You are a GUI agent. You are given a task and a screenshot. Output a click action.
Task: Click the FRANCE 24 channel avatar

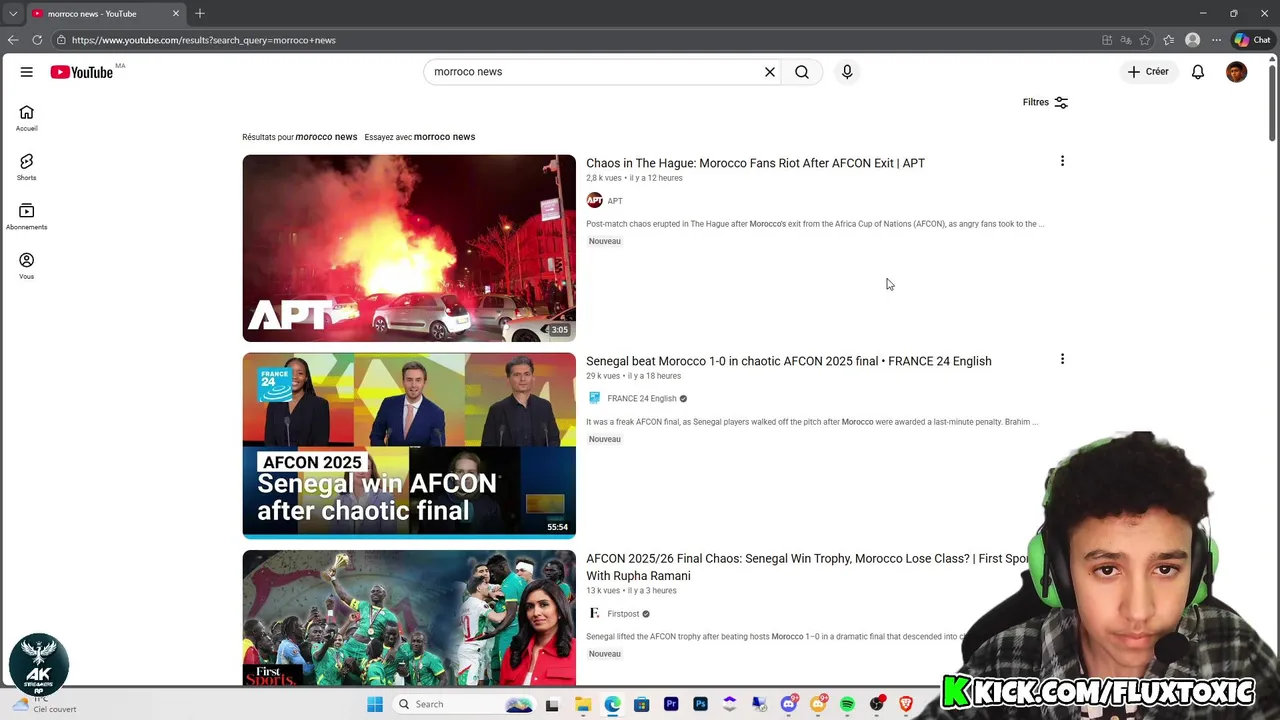(x=594, y=398)
